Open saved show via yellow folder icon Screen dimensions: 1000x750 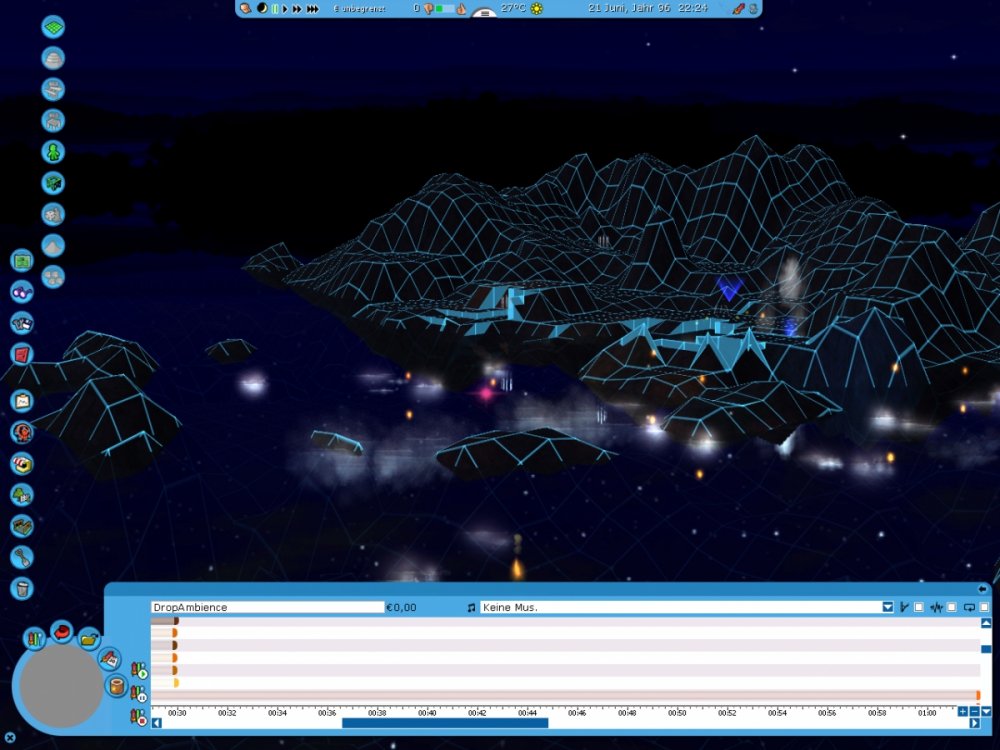[x=89, y=638]
